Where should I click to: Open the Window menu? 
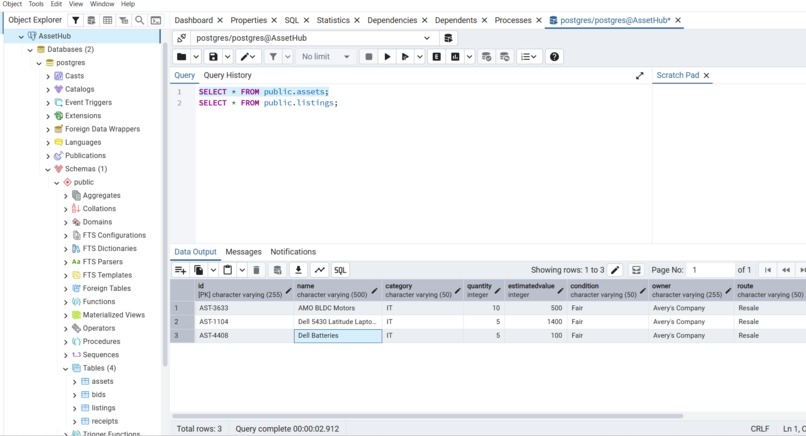[102, 4]
